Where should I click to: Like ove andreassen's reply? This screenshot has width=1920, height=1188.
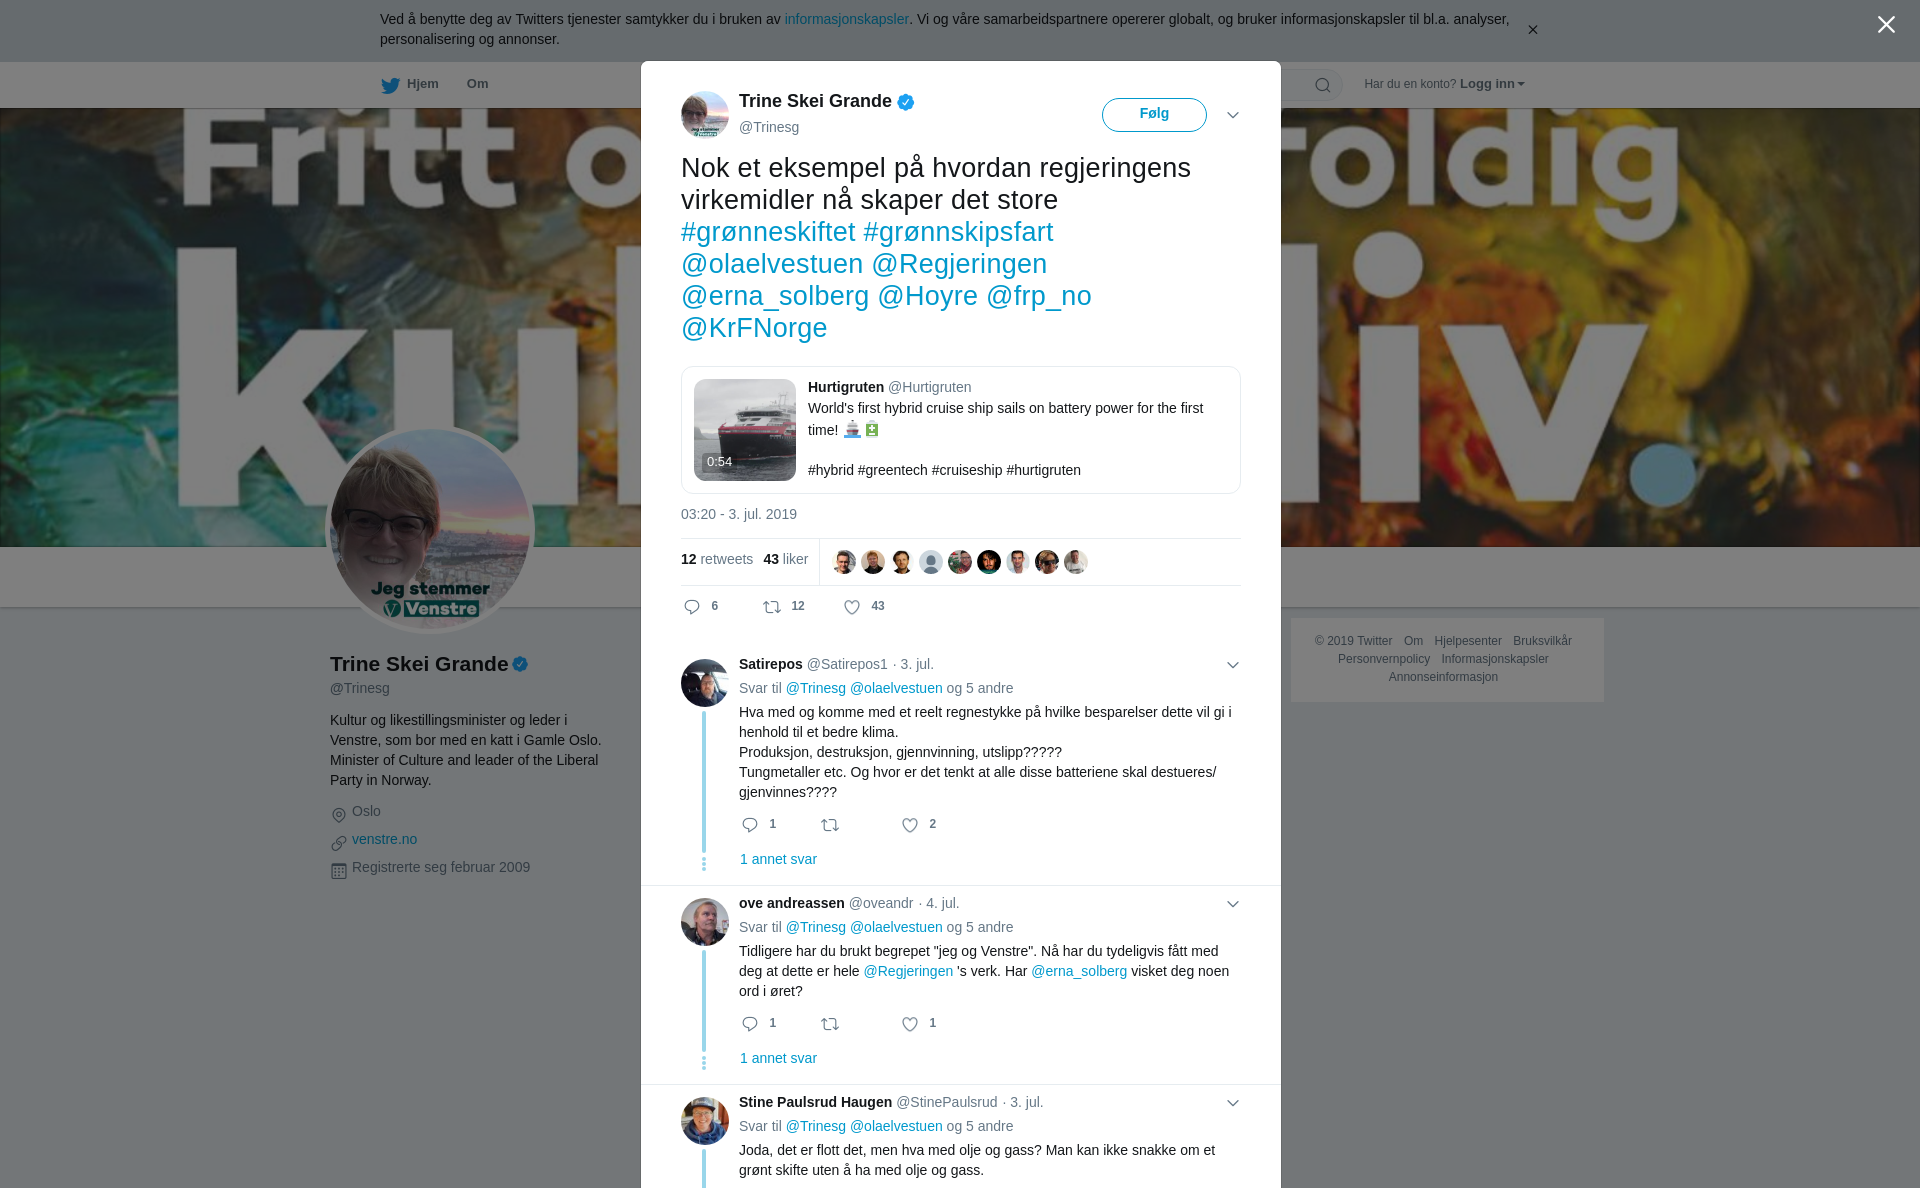[910, 1024]
